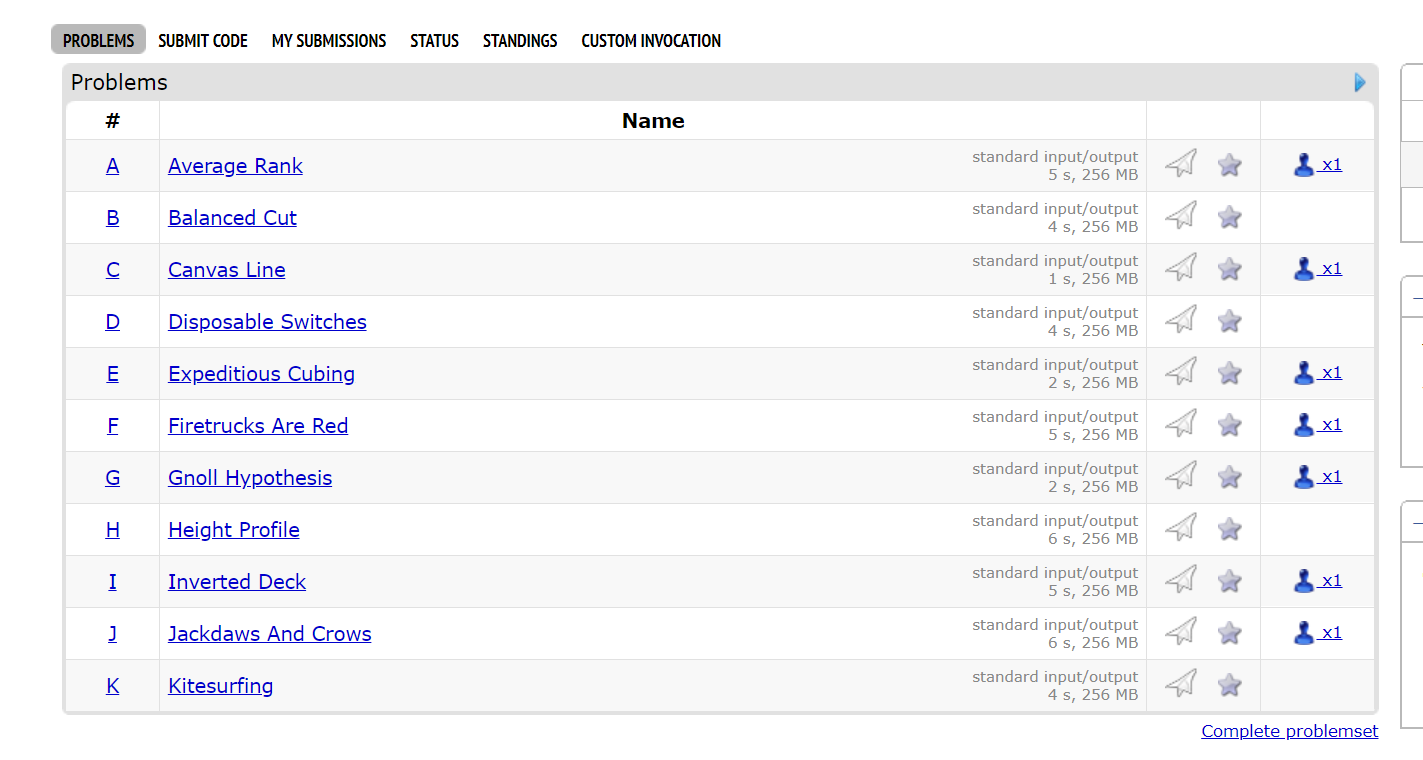The width and height of the screenshot is (1423, 760).
Task: Star the Disposable Switches problem
Action: pyautogui.click(x=1230, y=320)
